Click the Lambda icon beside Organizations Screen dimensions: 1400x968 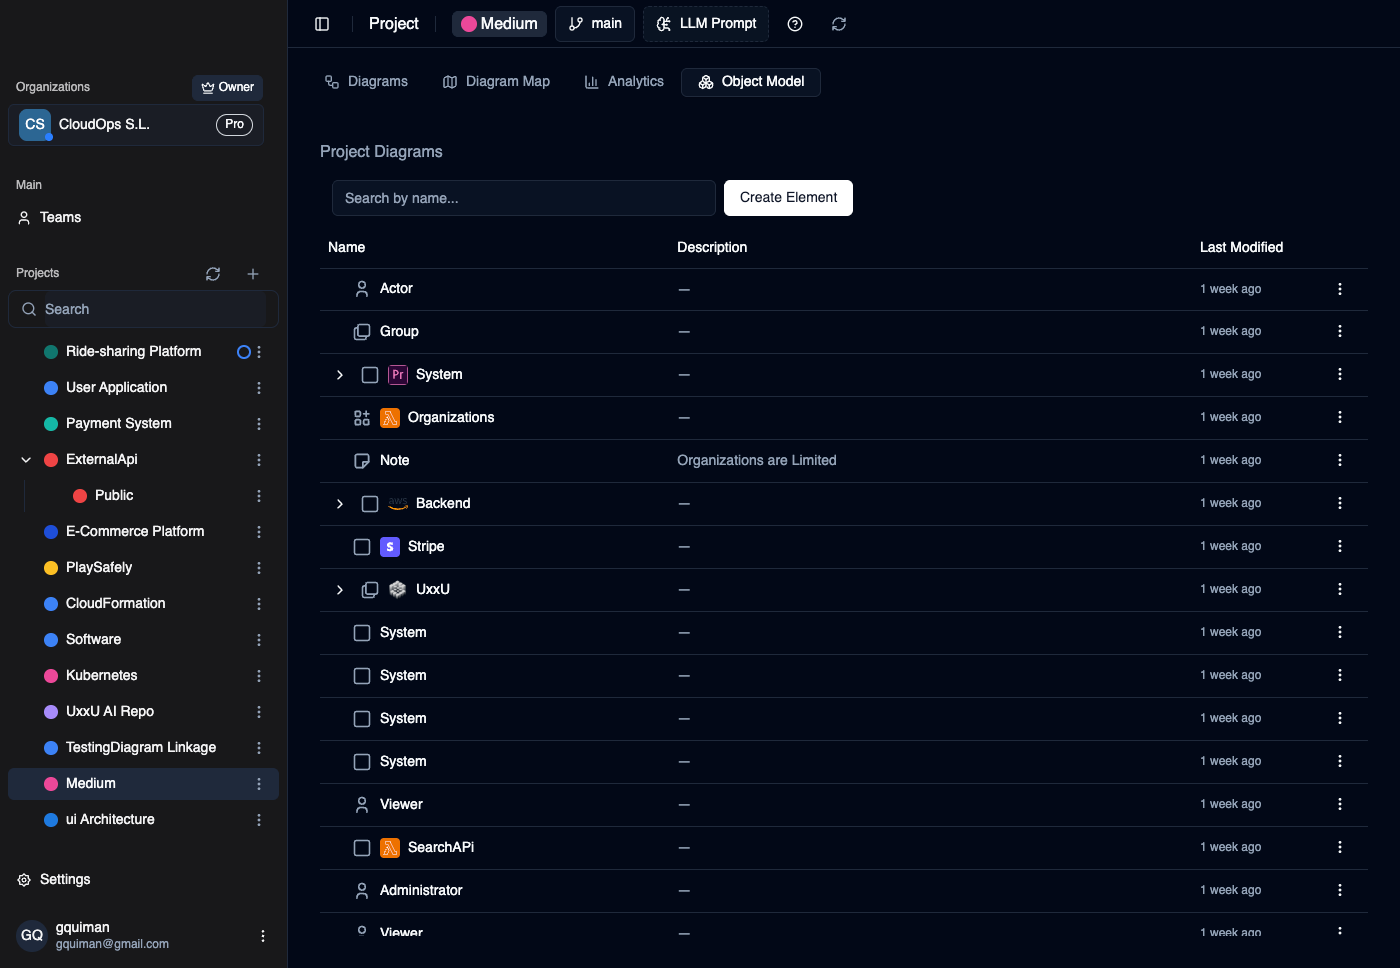tap(390, 418)
